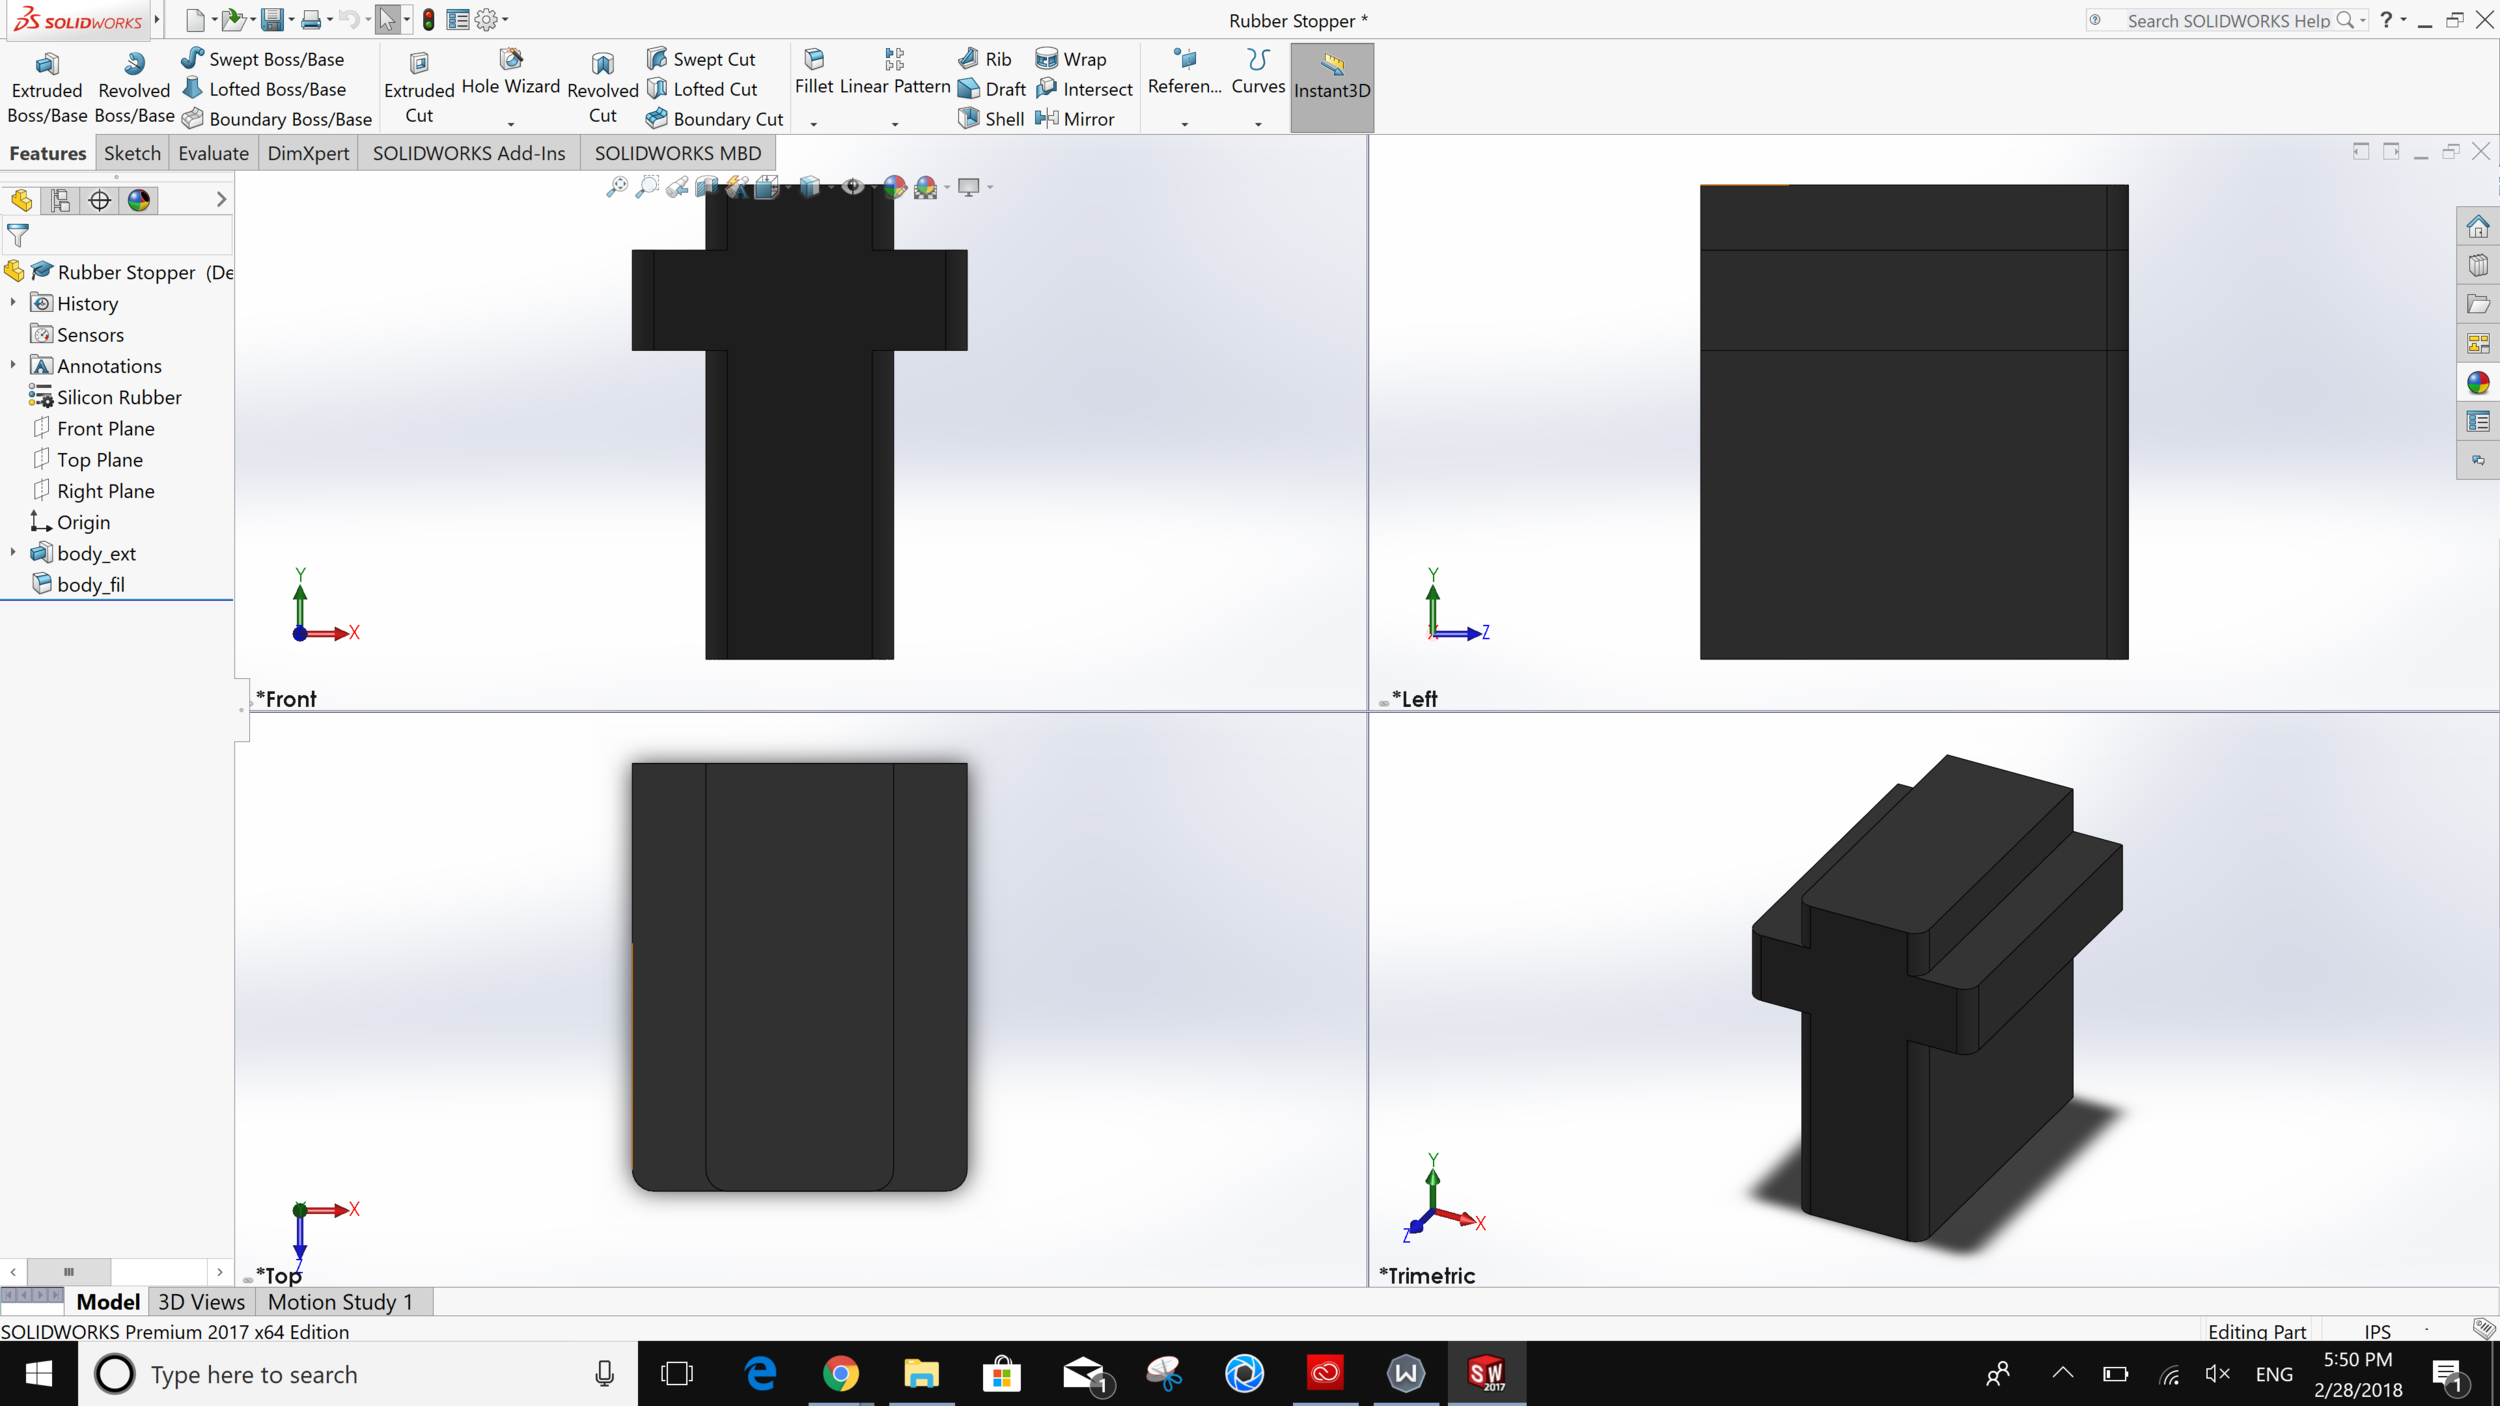Image resolution: width=2500 pixels, height=1406 pixels.
Task: Click the IPS unit system button
Action: click(2377, 1331)
